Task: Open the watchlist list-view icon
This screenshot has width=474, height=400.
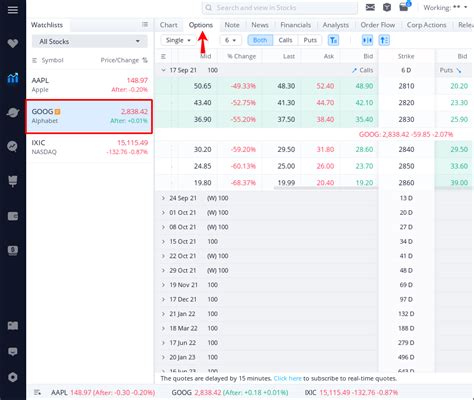Action: (x=145, y=25)
